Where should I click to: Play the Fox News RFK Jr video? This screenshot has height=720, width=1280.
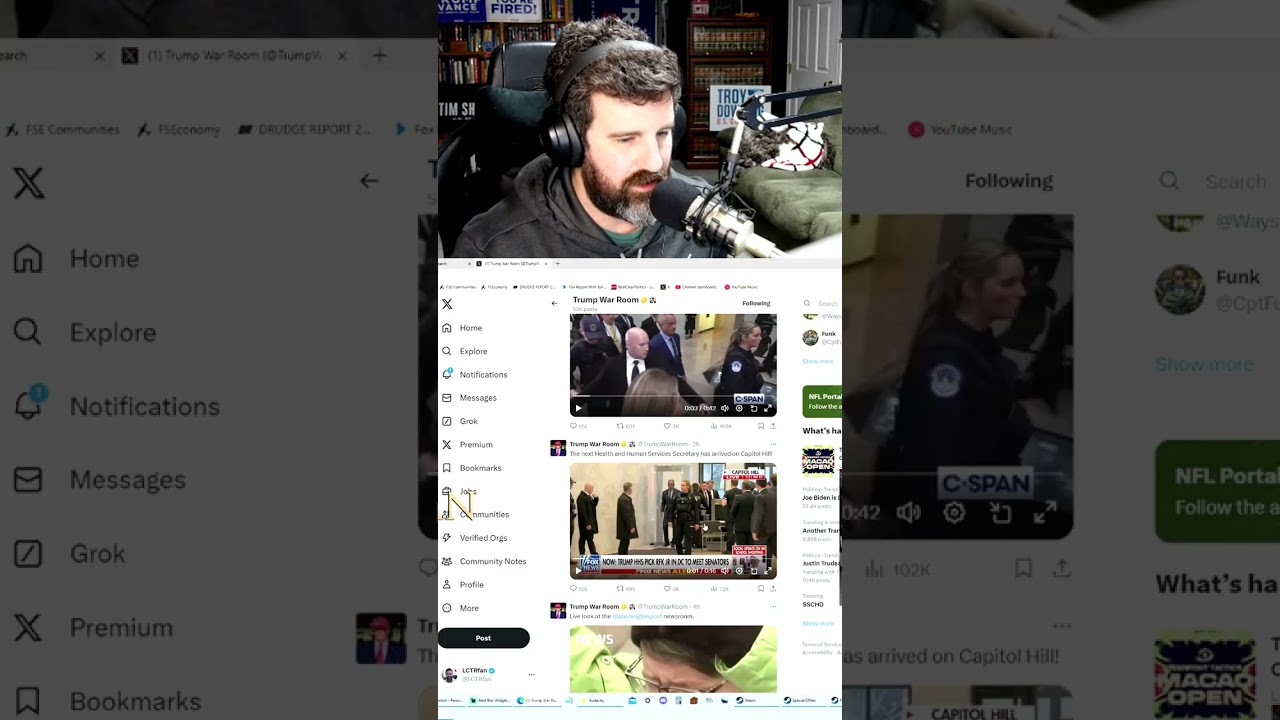(578, 571)
